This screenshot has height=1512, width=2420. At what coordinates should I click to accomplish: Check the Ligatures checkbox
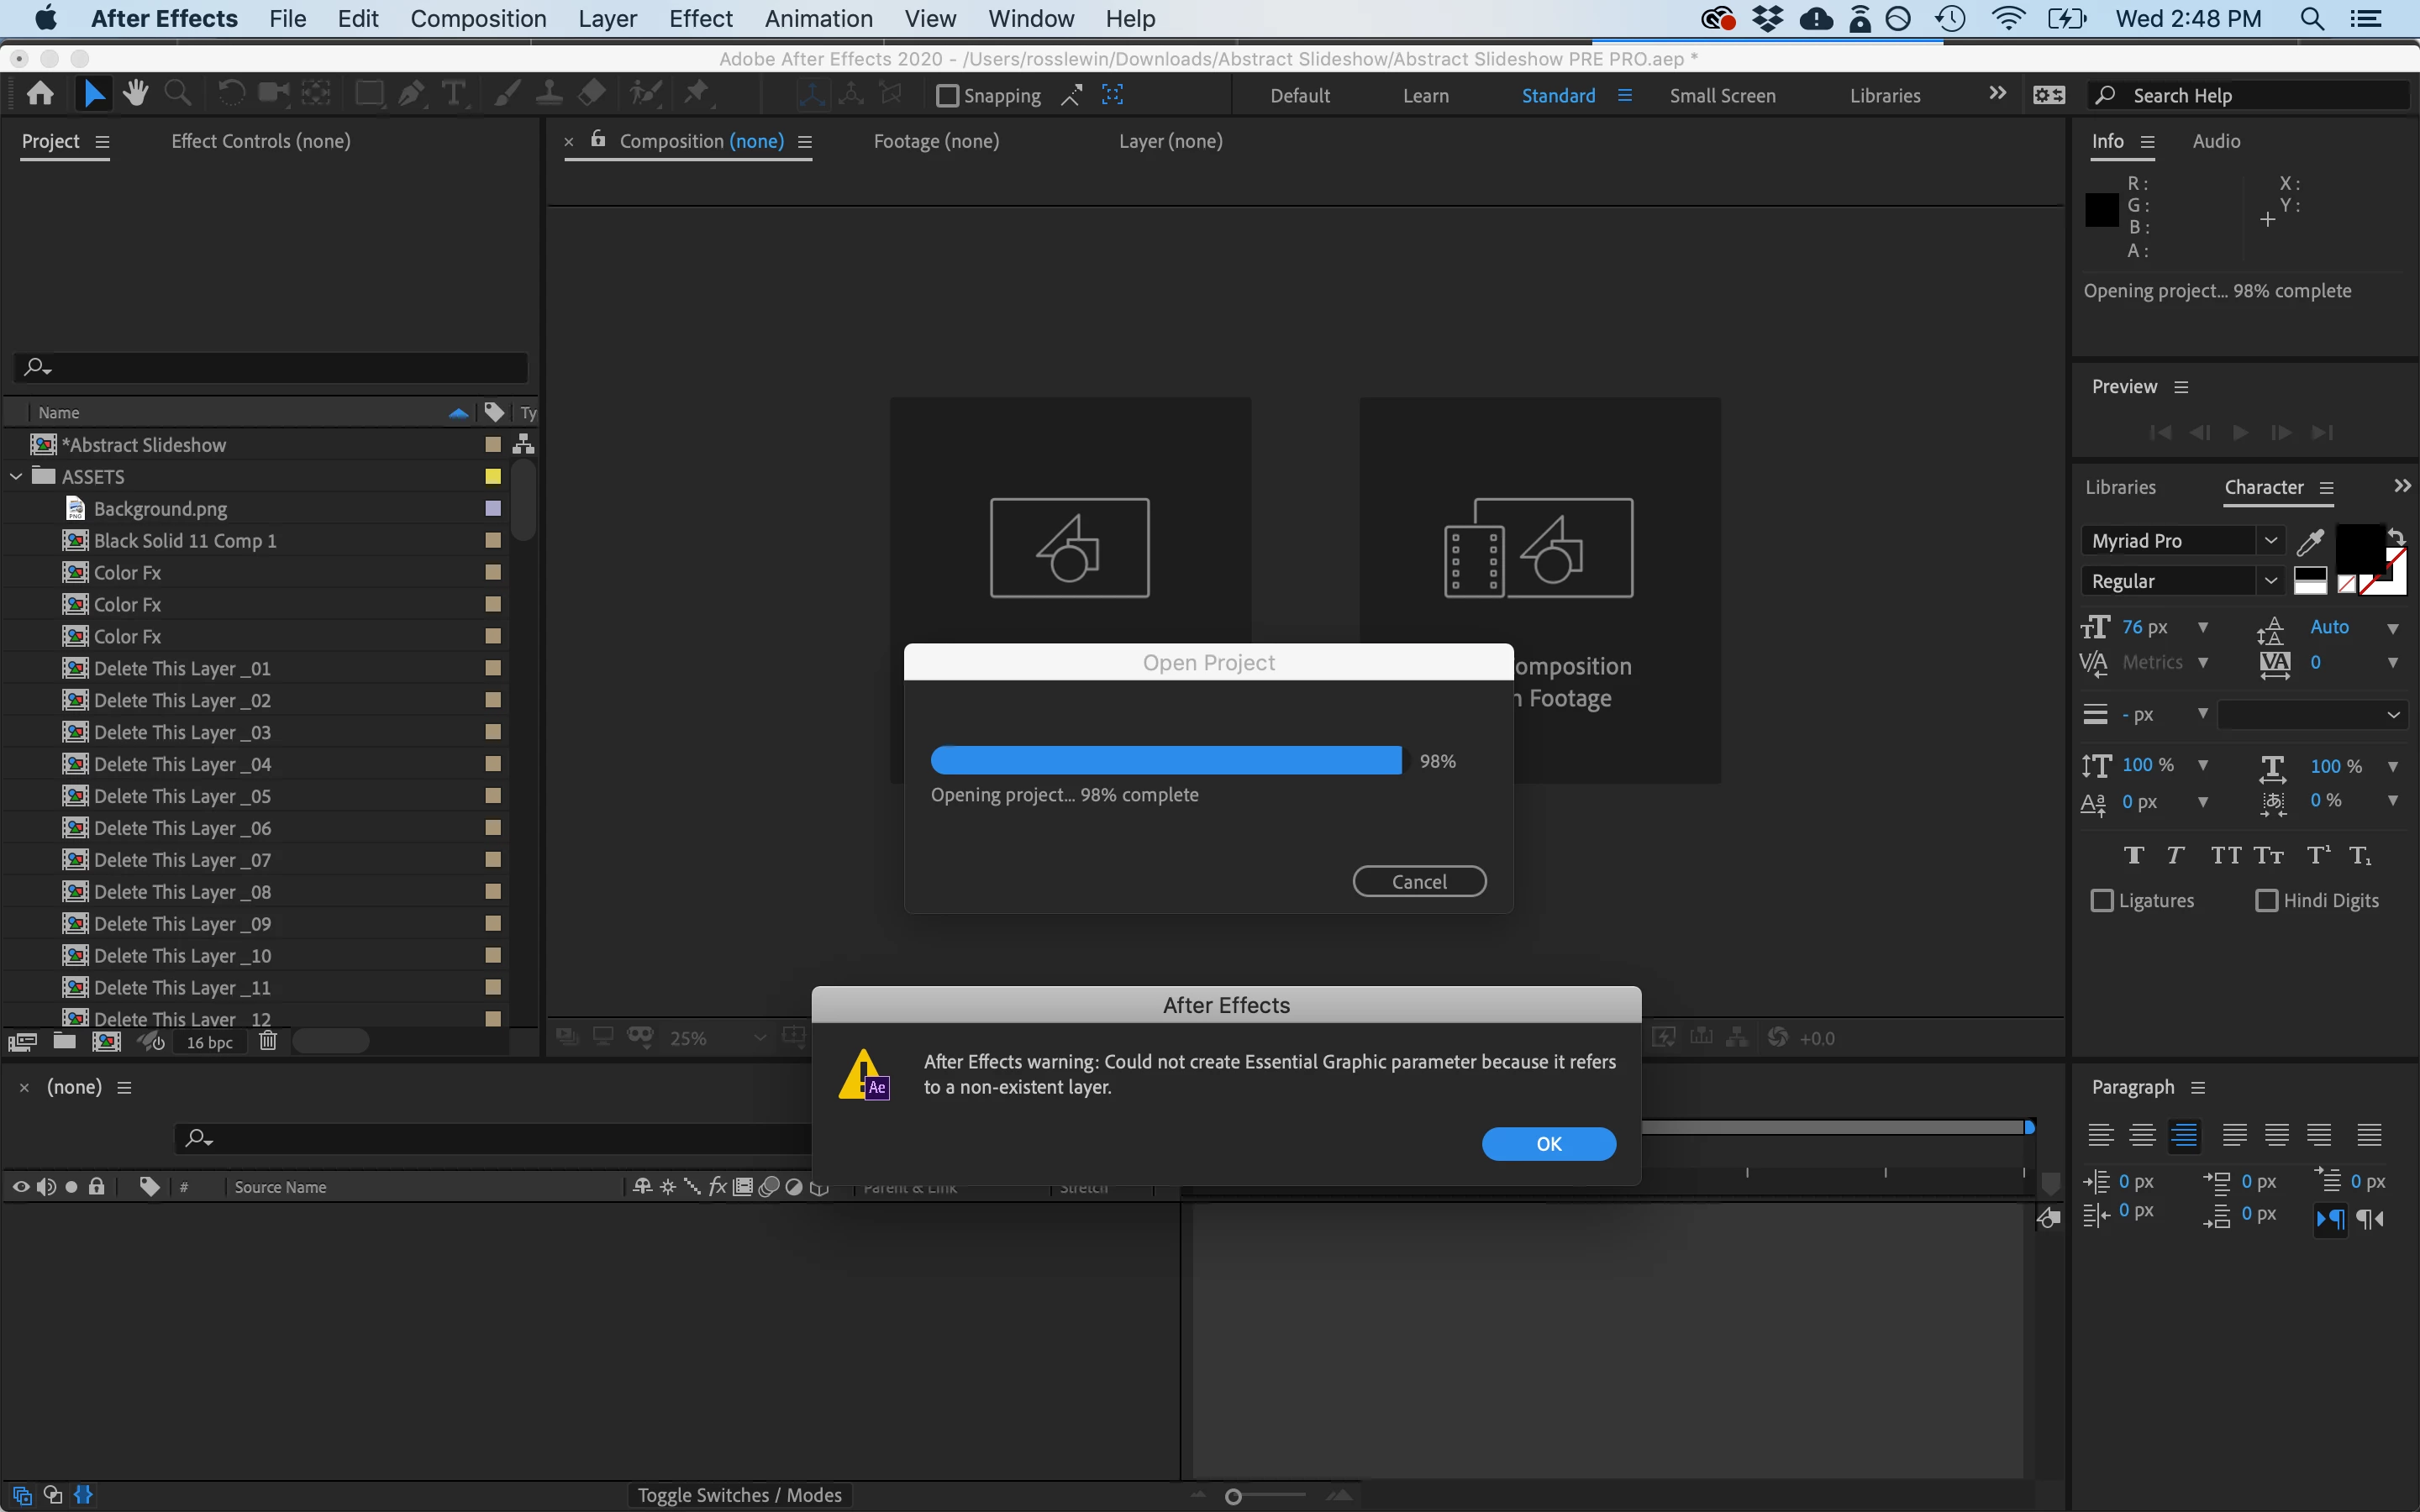click(x=2102, y=900)
